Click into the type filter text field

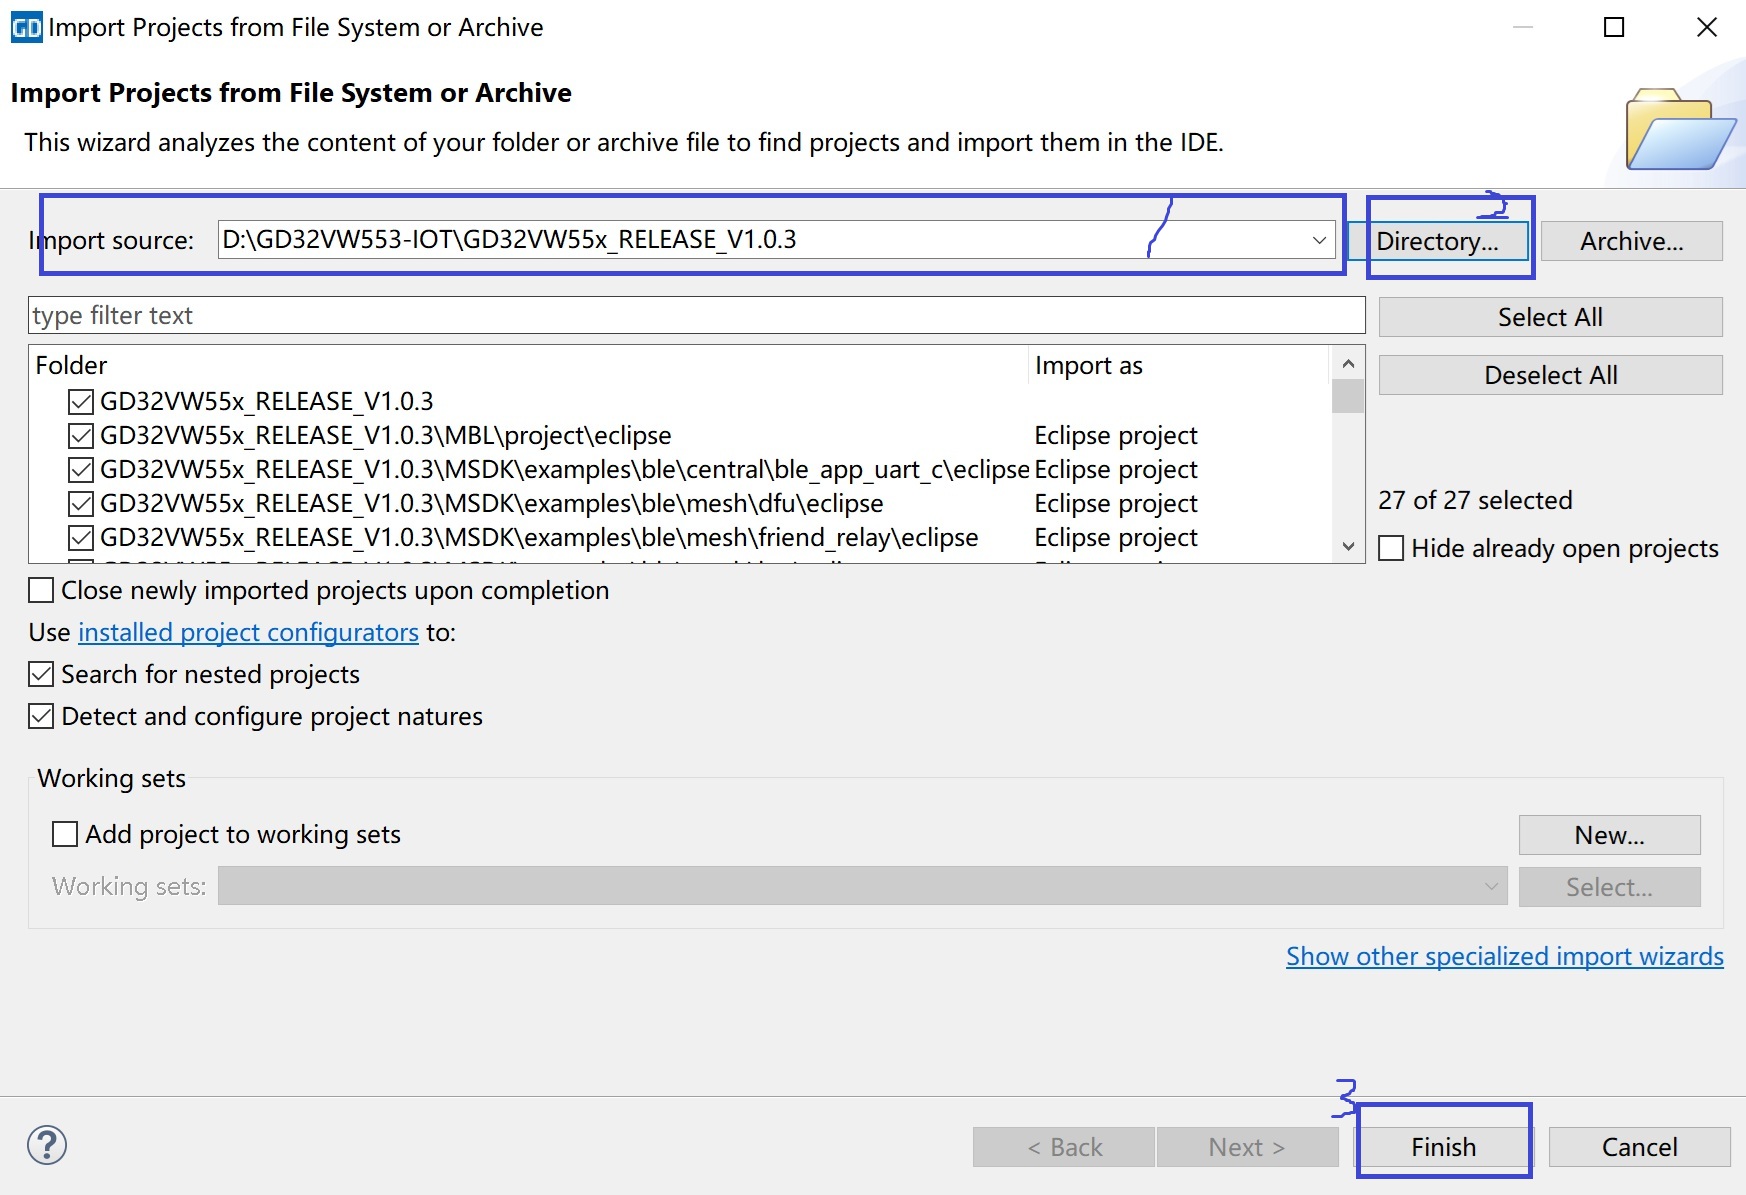(x=696, y=316)
